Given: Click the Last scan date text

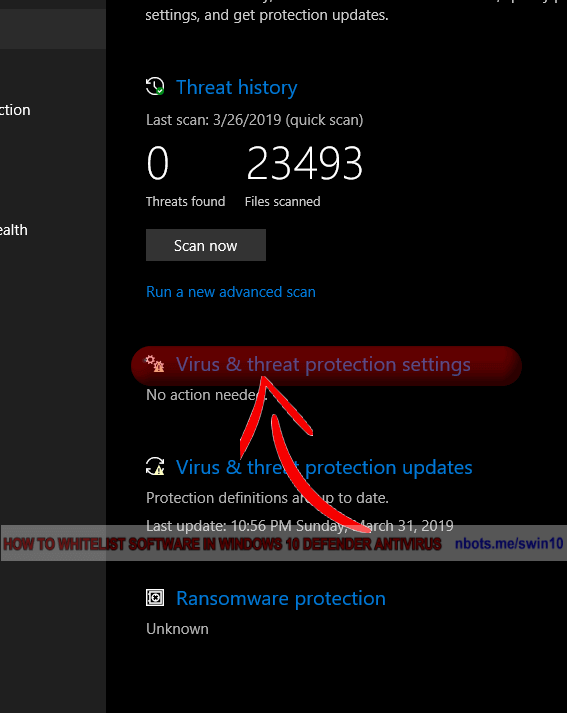Looking at the screenshot, I should click(x=254, y=120).
